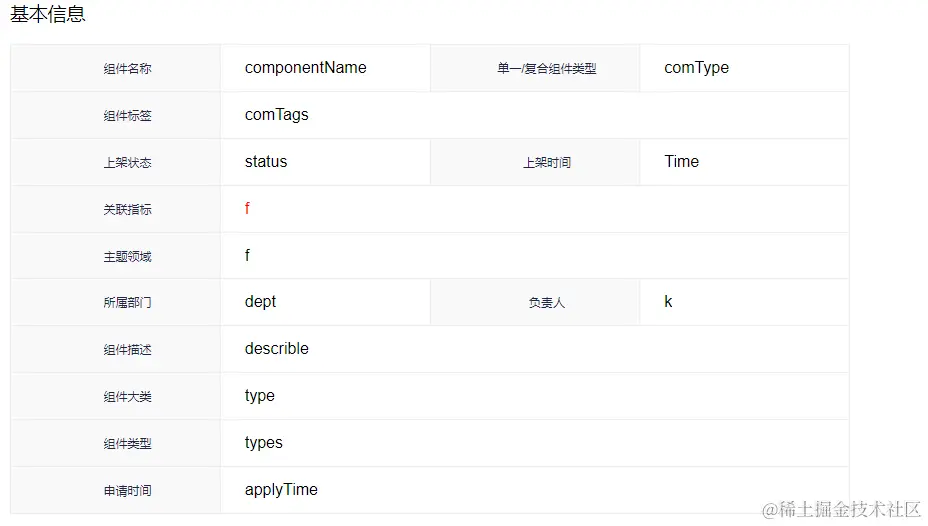Click the dept value
This screenshot has height=526, width=928.
pyautogui.click(x=260, y=302)
